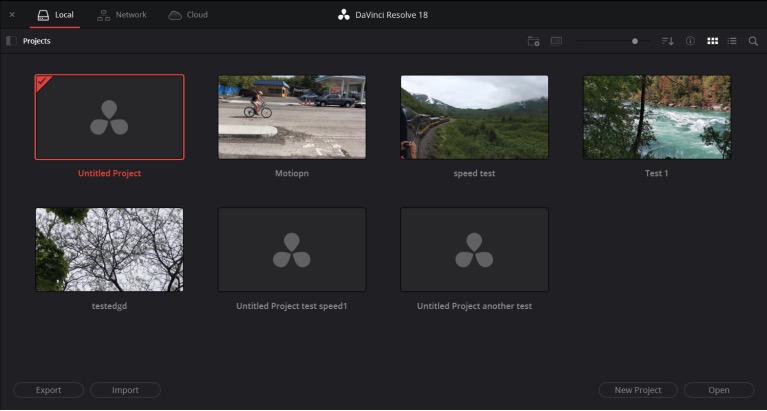Click the Open button
Screen dimensions: 767x411
coord(719,390)
